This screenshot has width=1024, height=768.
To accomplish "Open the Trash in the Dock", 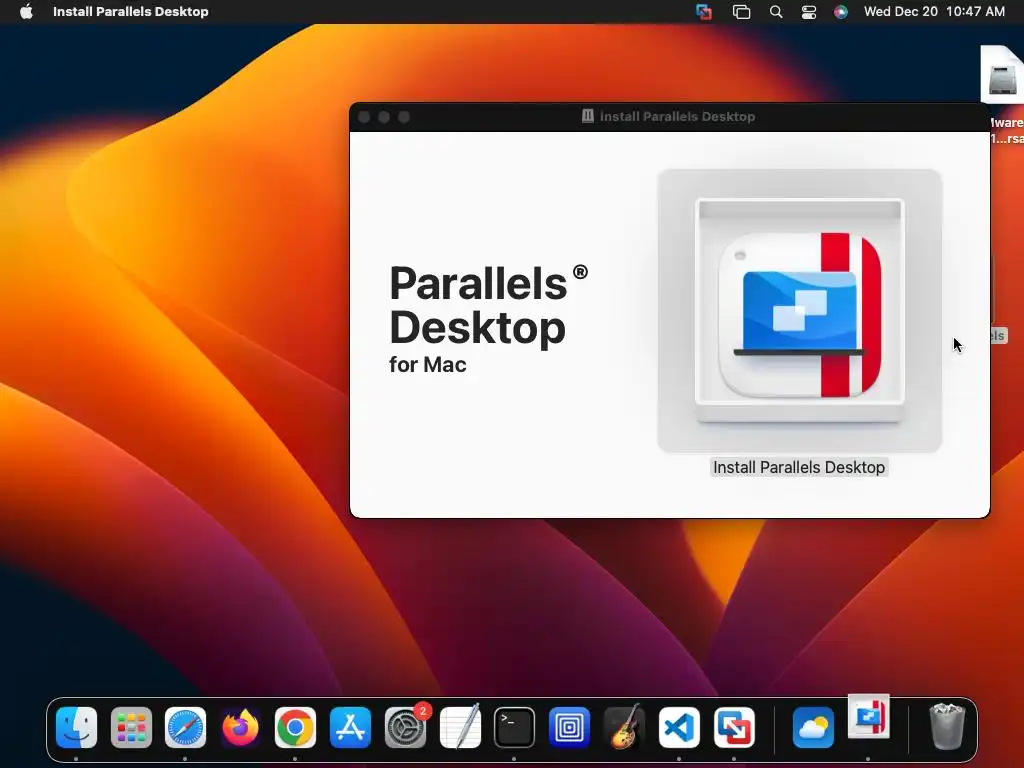I will (x=947, y=726).
